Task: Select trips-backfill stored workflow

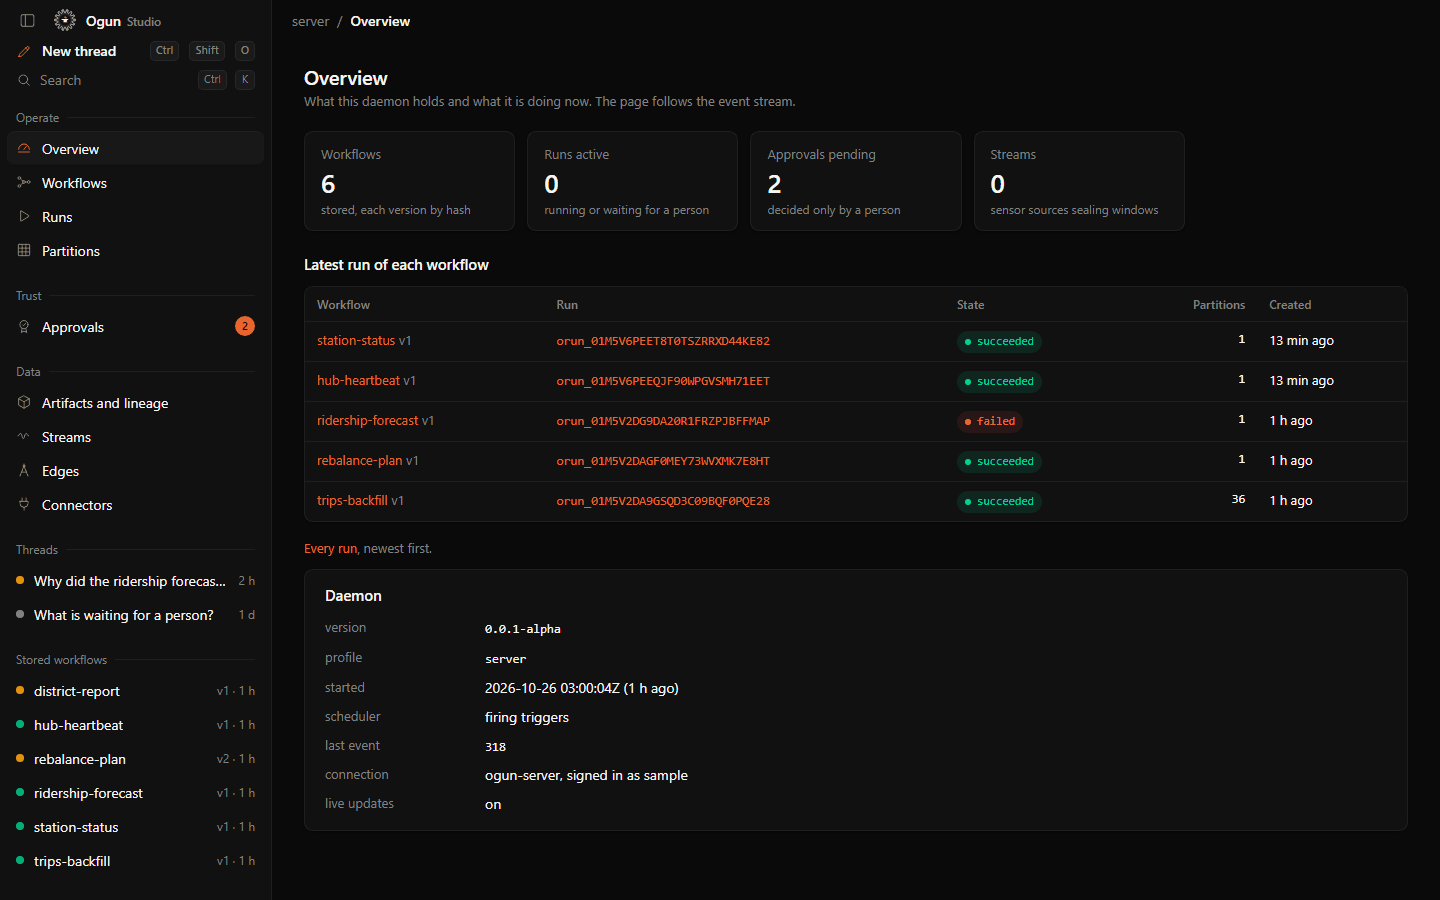Action: (135, 861)
